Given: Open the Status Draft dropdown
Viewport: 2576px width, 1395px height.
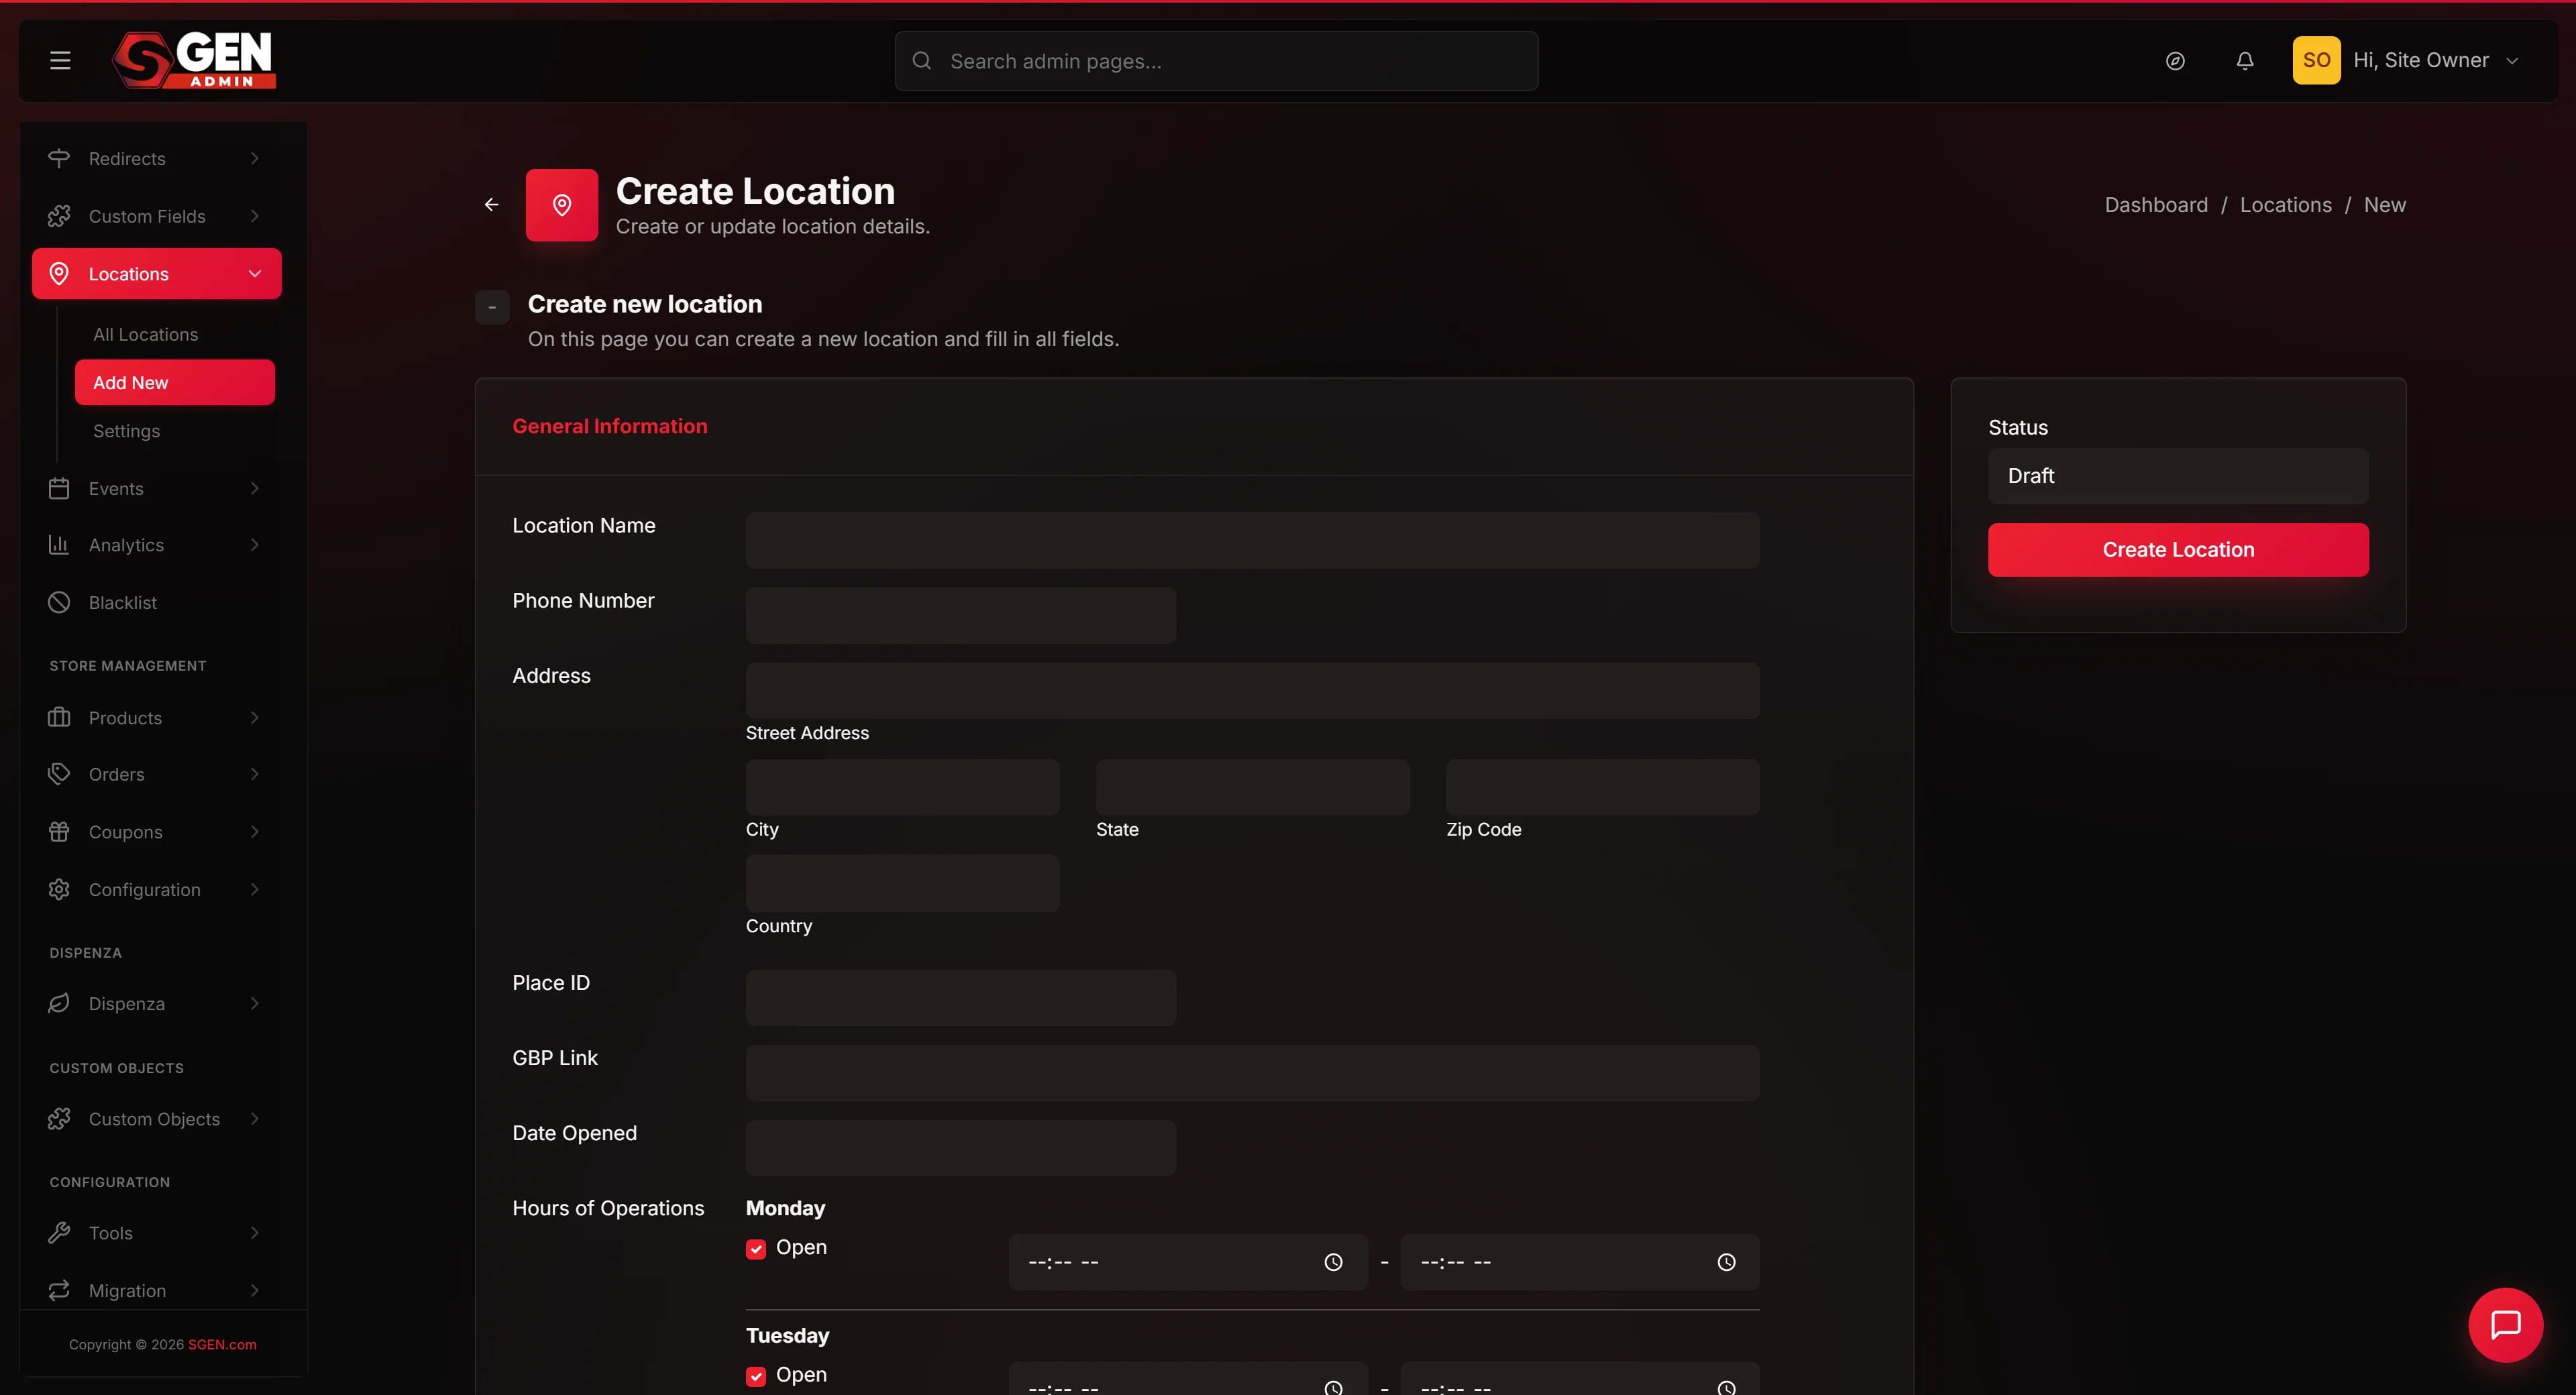Looking at the screenshot, I should tap(2178, 476).
